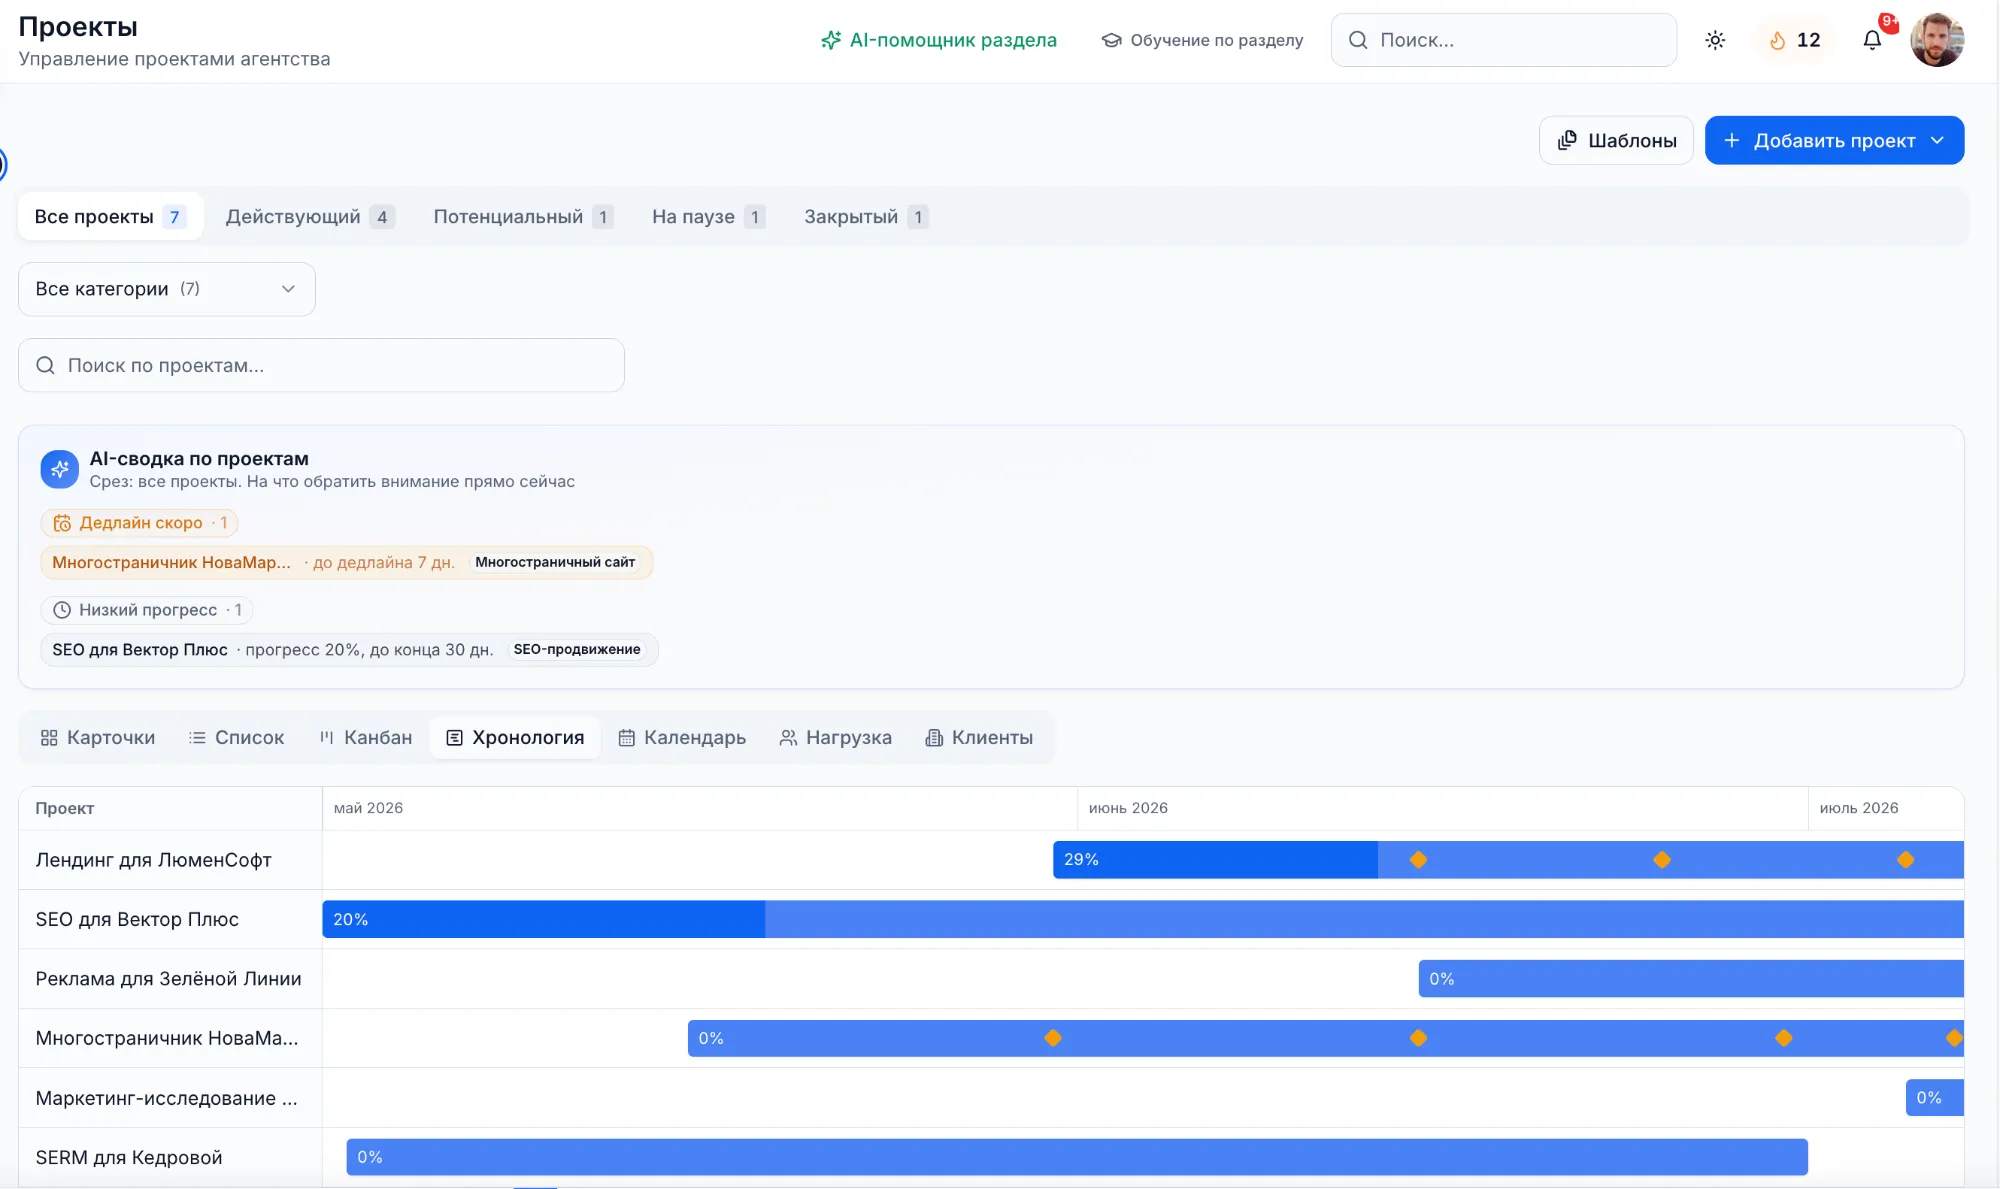2000x1189 pixels.
Task: Click last milestone diamond on Лендинг row
Action: [1906, 860]
